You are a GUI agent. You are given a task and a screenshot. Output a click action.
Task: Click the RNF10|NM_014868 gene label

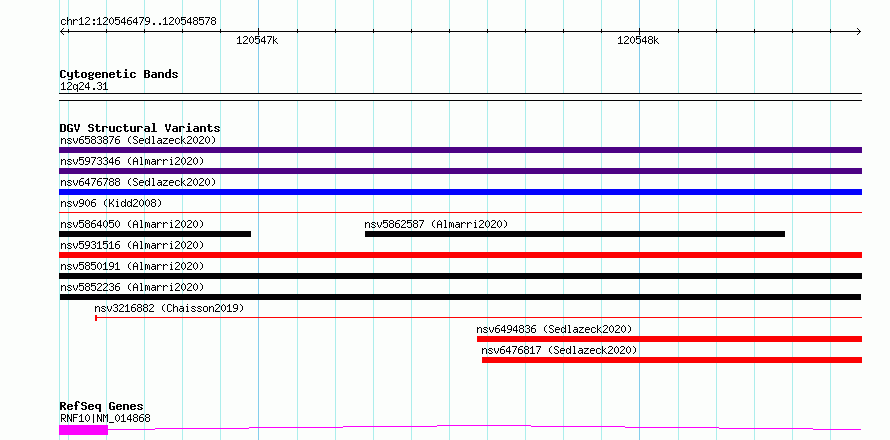point(105,419)
